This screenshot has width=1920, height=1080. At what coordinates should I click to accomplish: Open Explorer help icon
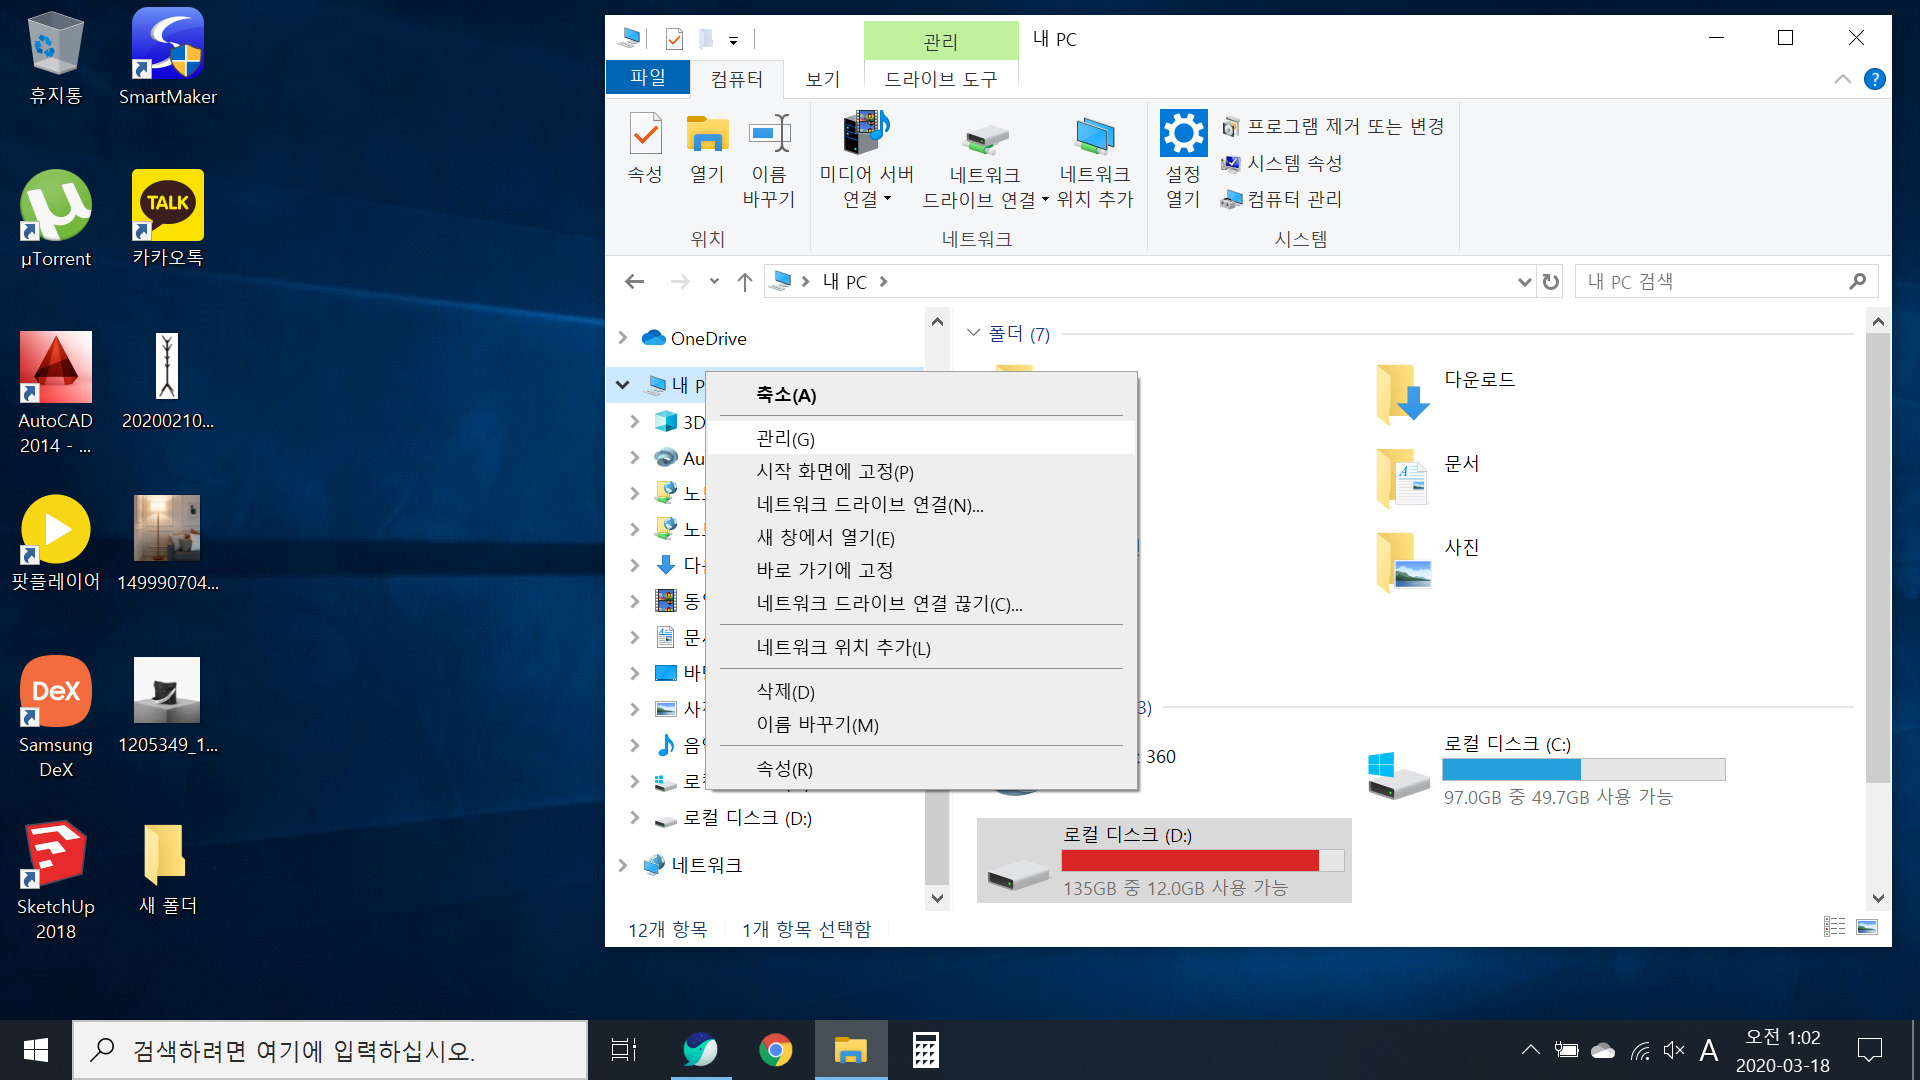pyautogui.click(x=1875, y=79)
